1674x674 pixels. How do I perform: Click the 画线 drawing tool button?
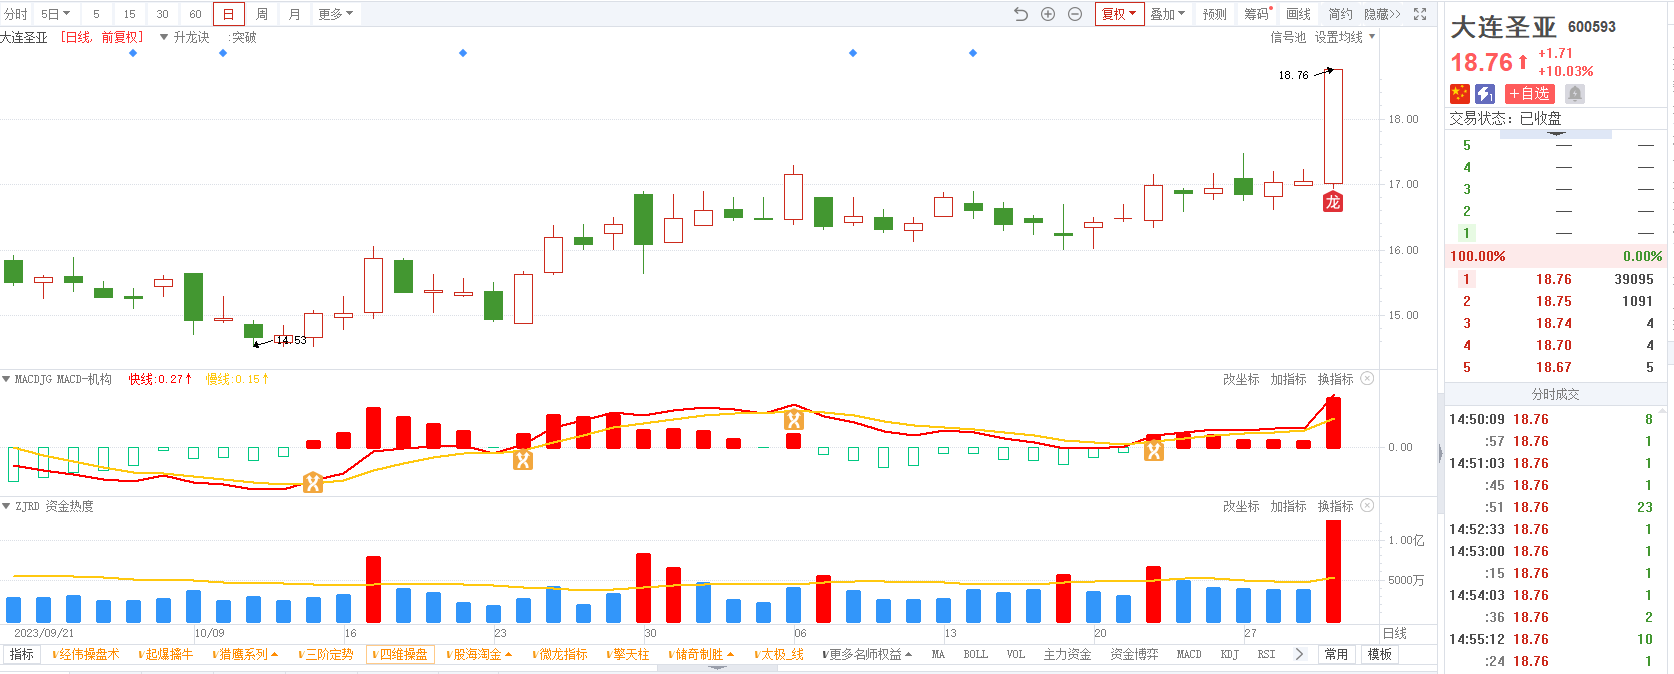[x=1298, y=14]
